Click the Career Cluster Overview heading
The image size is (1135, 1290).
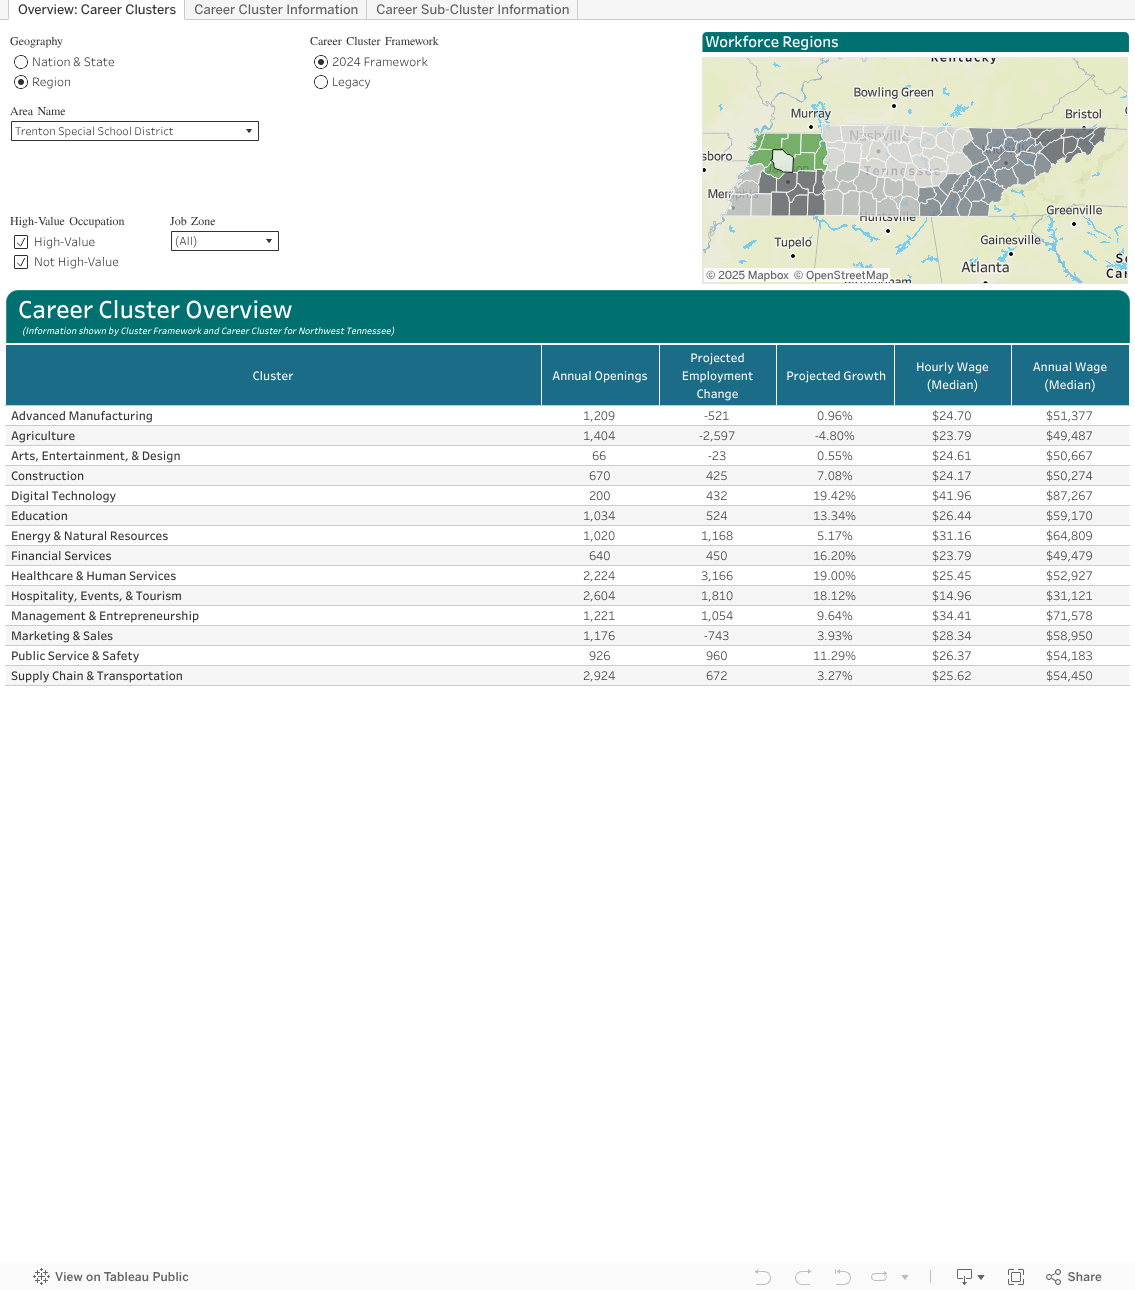(155, 310)
